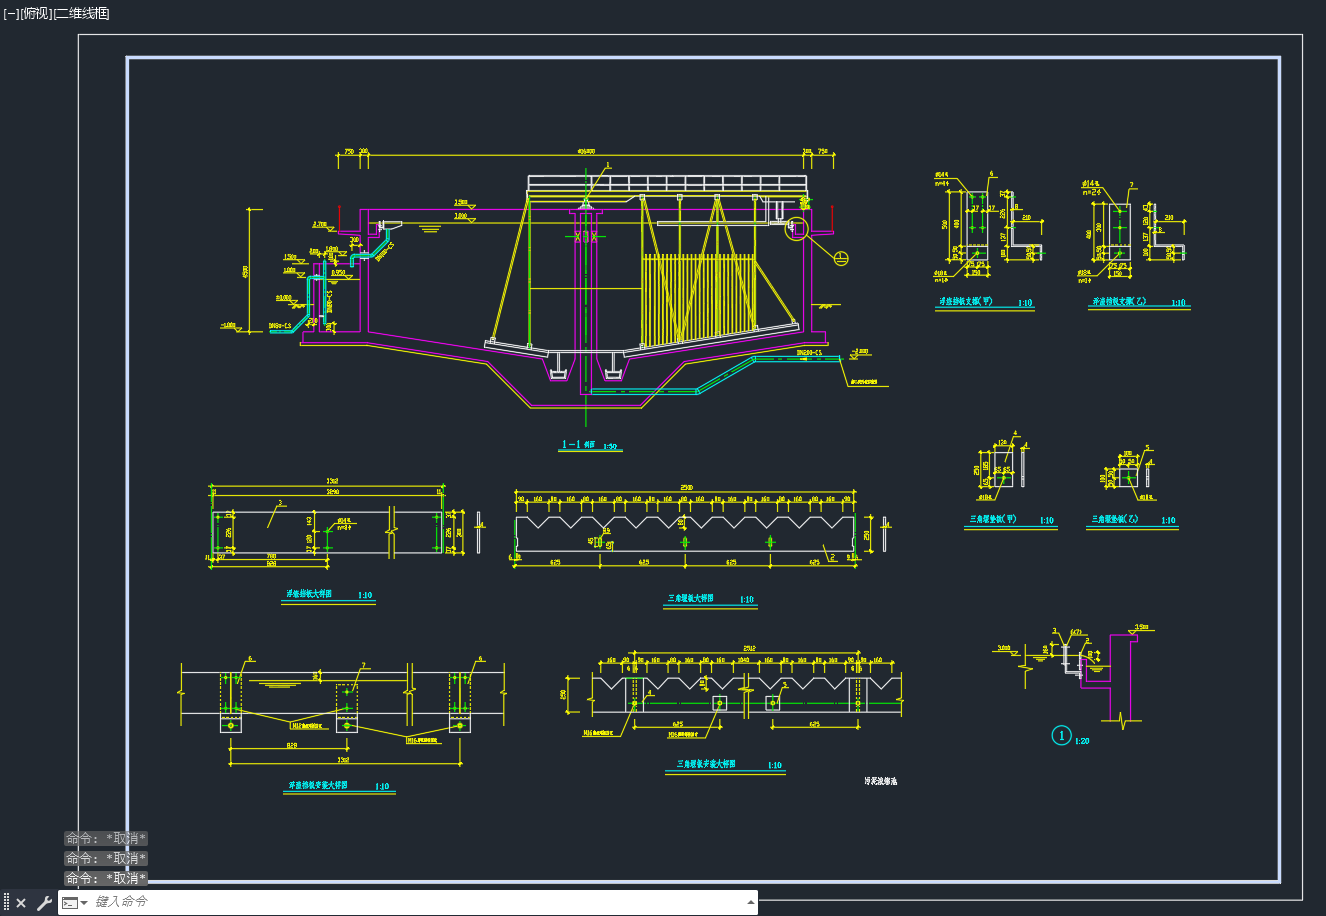Screen dimensions: 1326x916
Task: Show recent commands list in command line
Action: [75, 903]
